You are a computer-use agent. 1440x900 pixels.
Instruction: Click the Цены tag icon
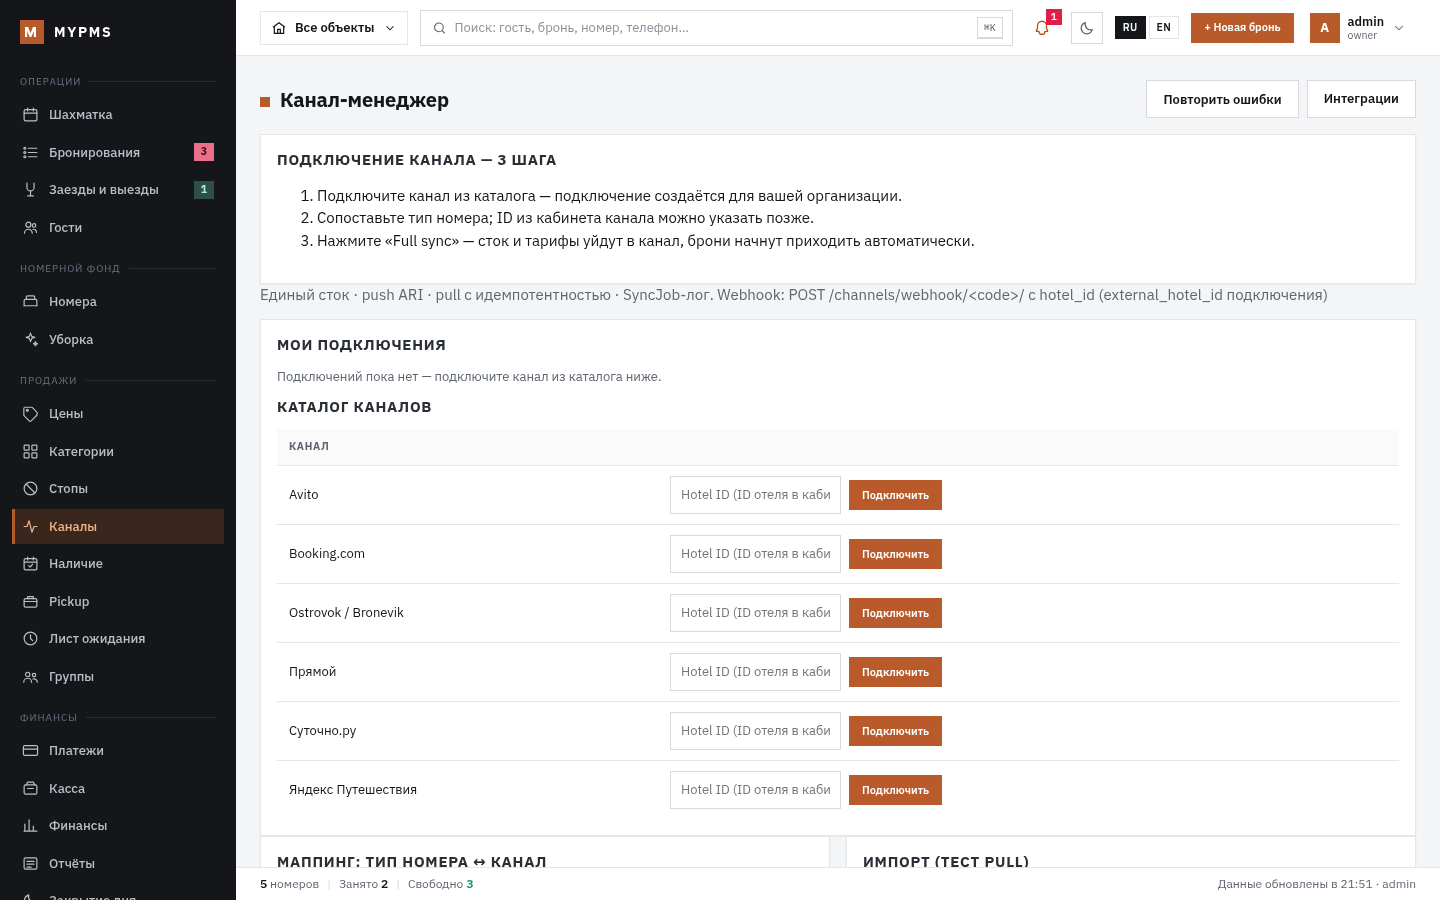point(31,414)
